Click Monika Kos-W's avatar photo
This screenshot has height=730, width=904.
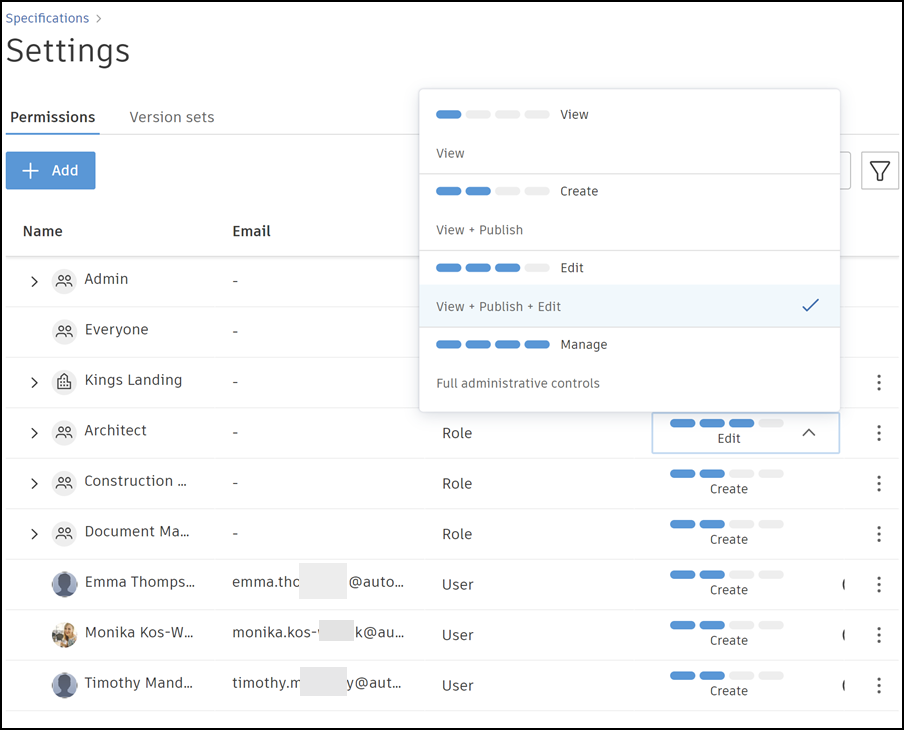click(64, 635)
